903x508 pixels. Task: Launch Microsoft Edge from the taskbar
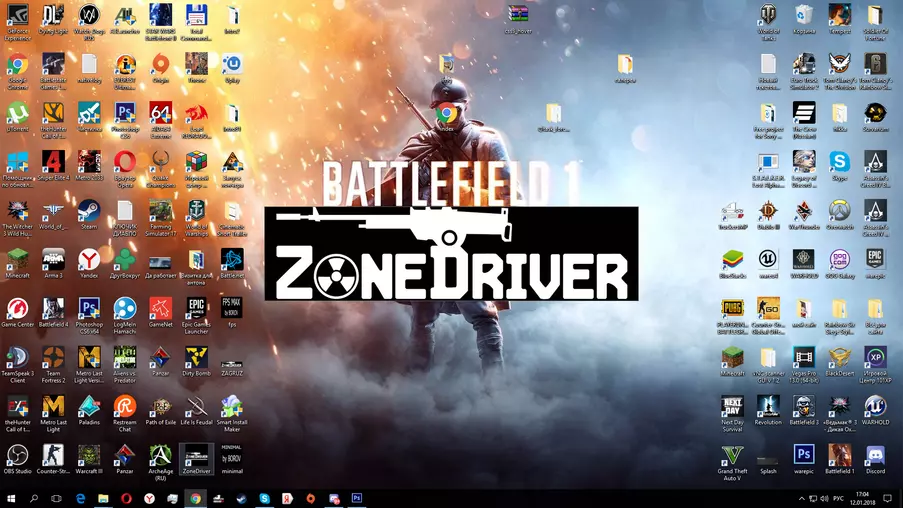tap(80, 498)
